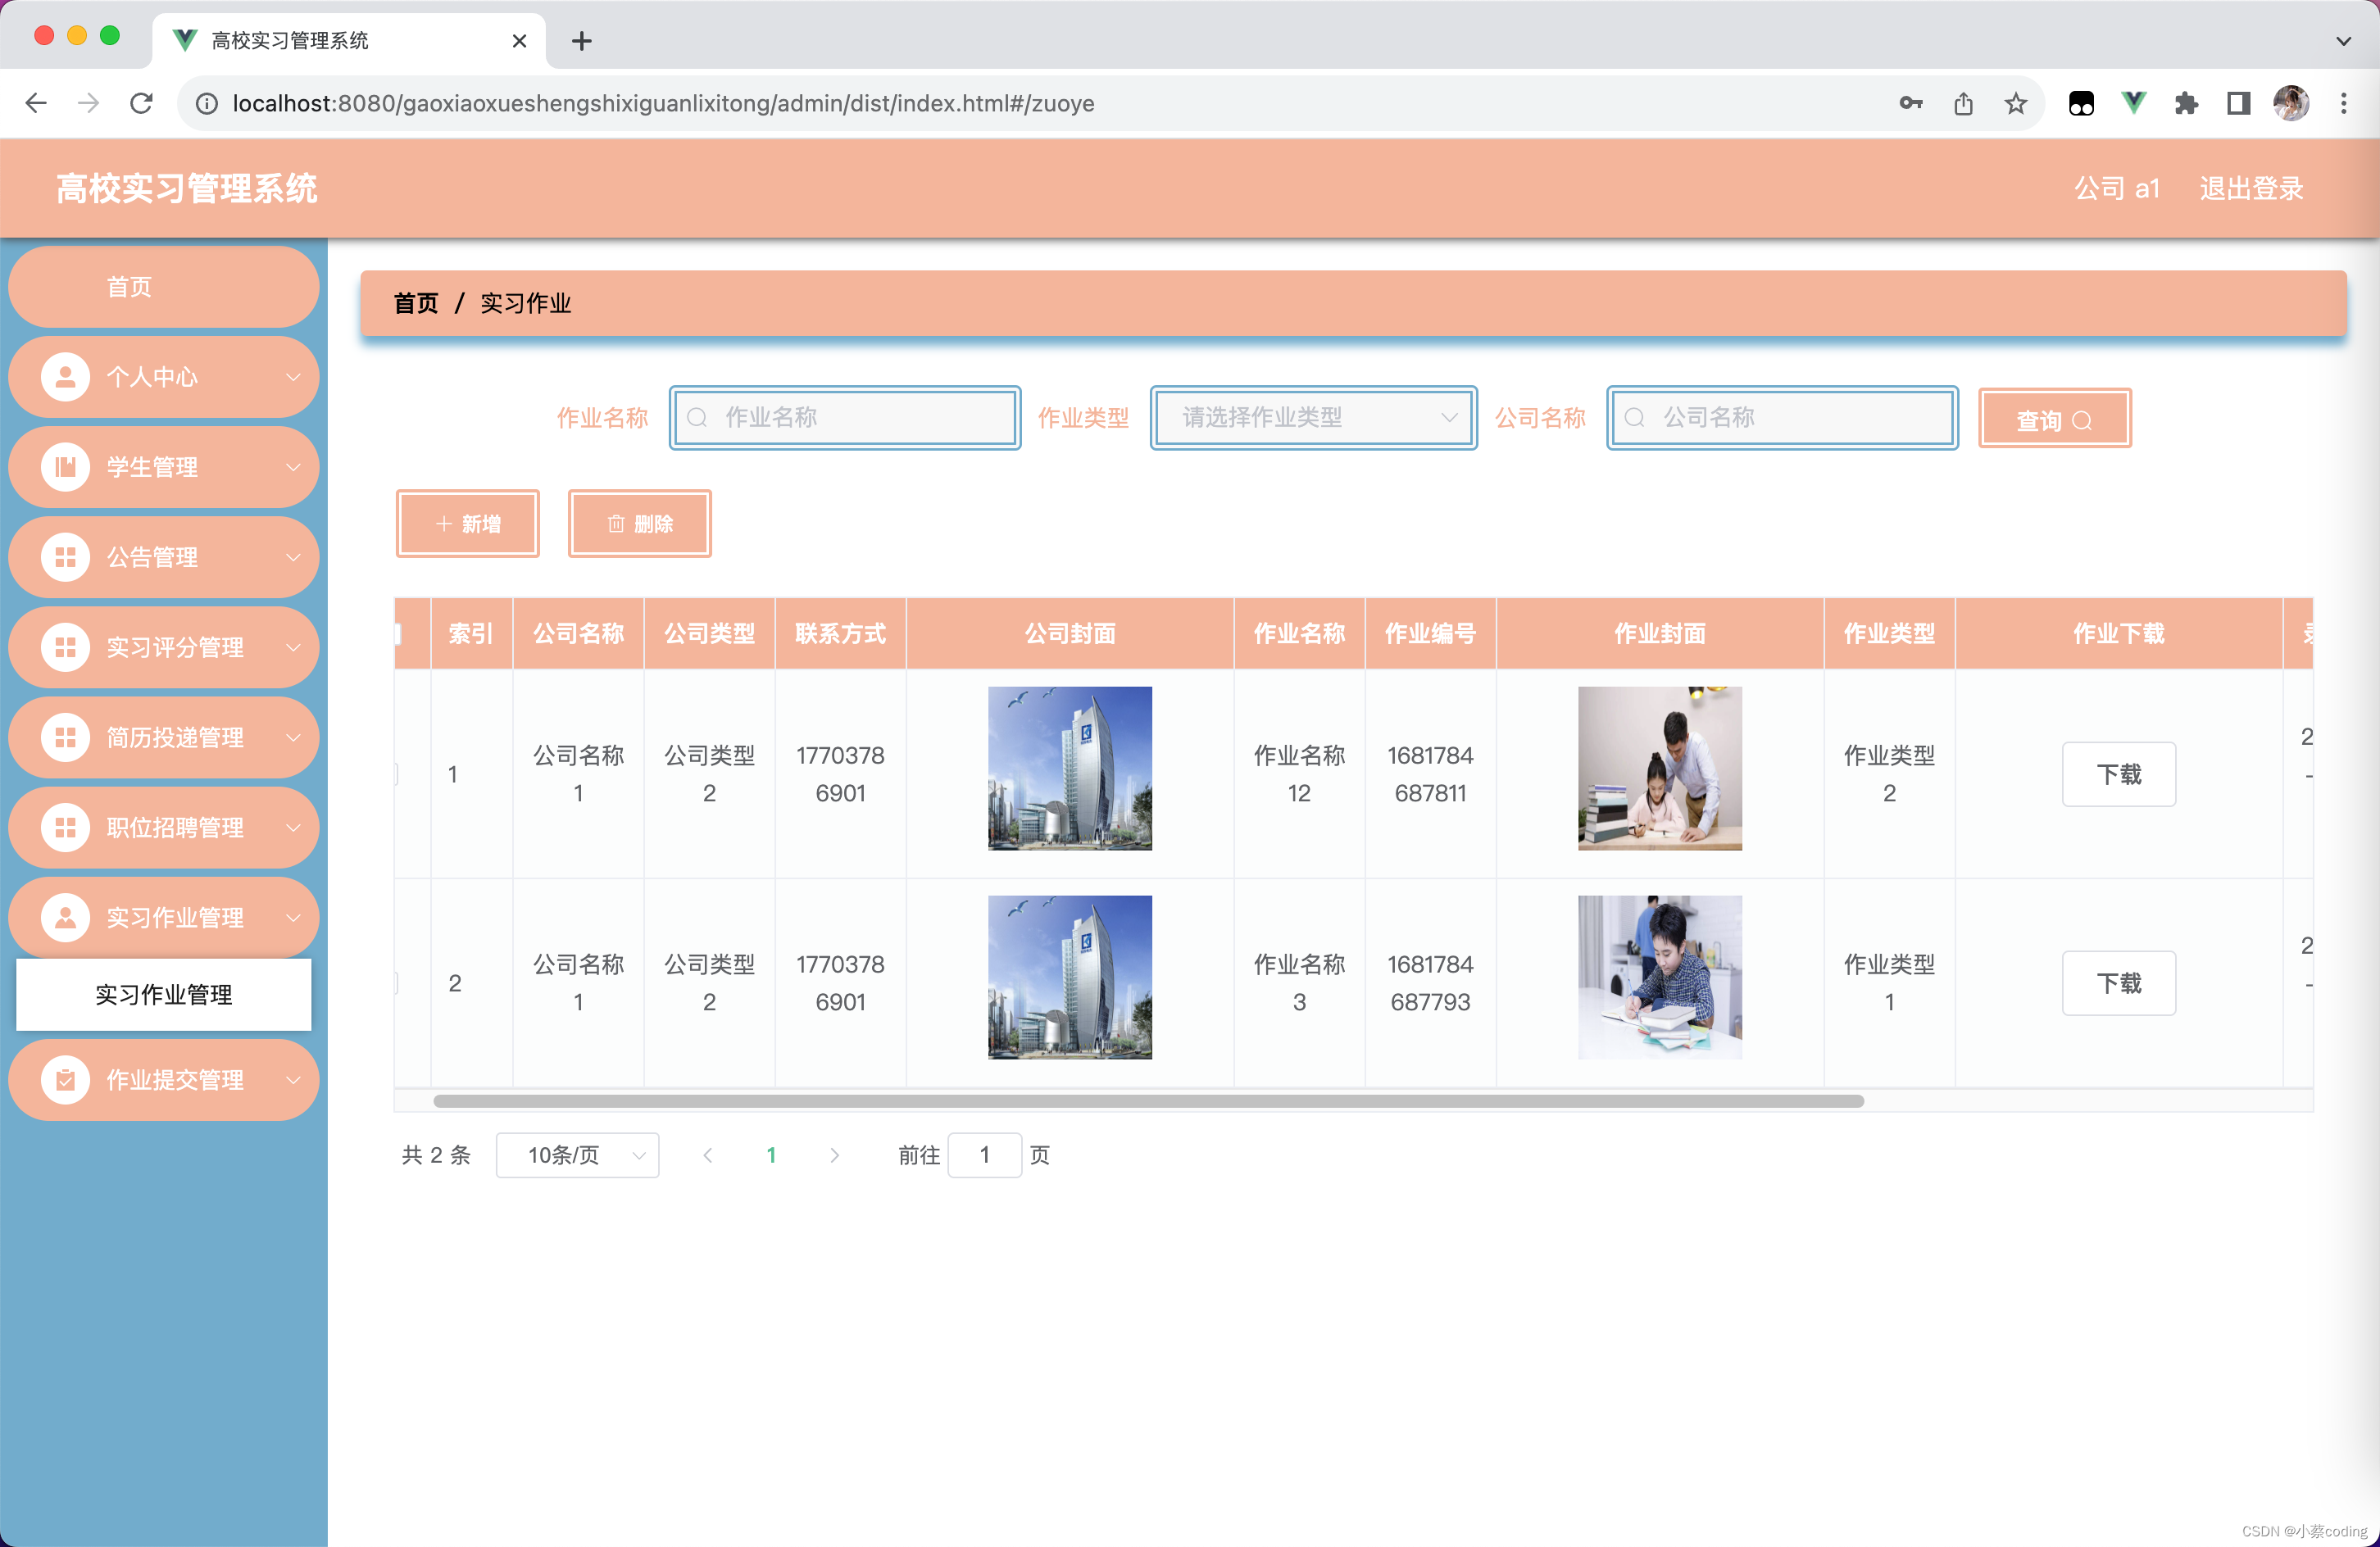Open the Vue devtools extension icon
Viewport: 2380px width, 1547px height.
pos(2133,103)
